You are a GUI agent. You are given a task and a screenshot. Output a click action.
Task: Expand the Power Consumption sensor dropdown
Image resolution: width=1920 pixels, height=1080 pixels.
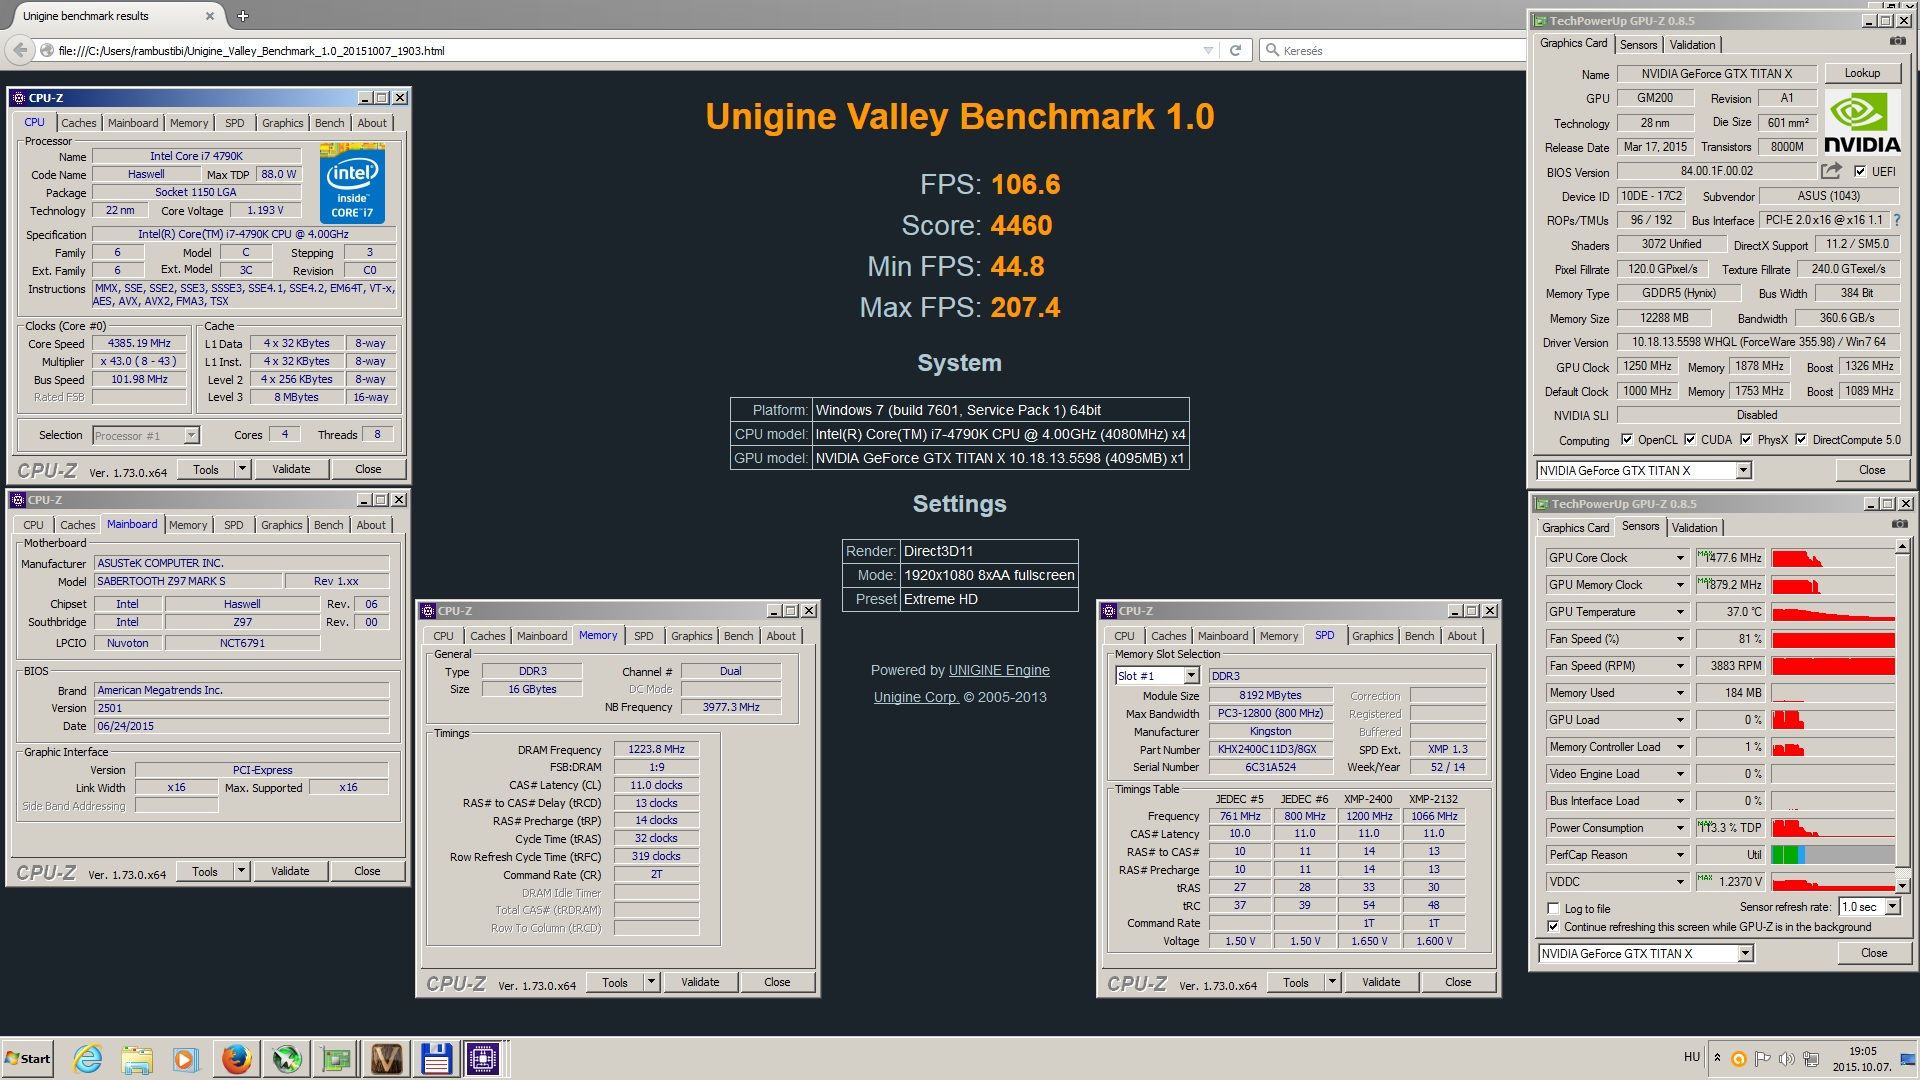[1680, 828]
